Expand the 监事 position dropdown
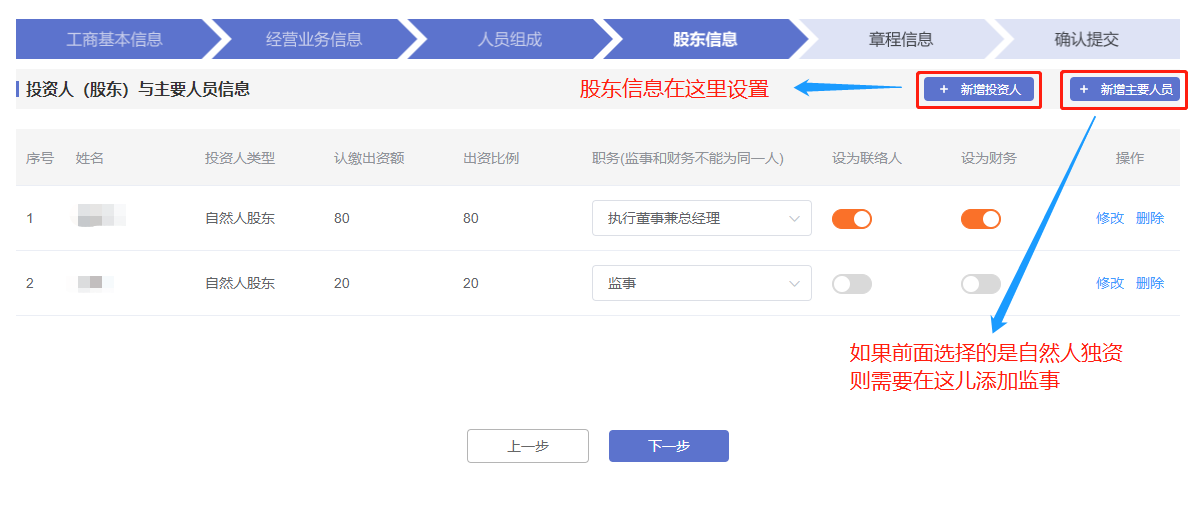 (701, 284)
